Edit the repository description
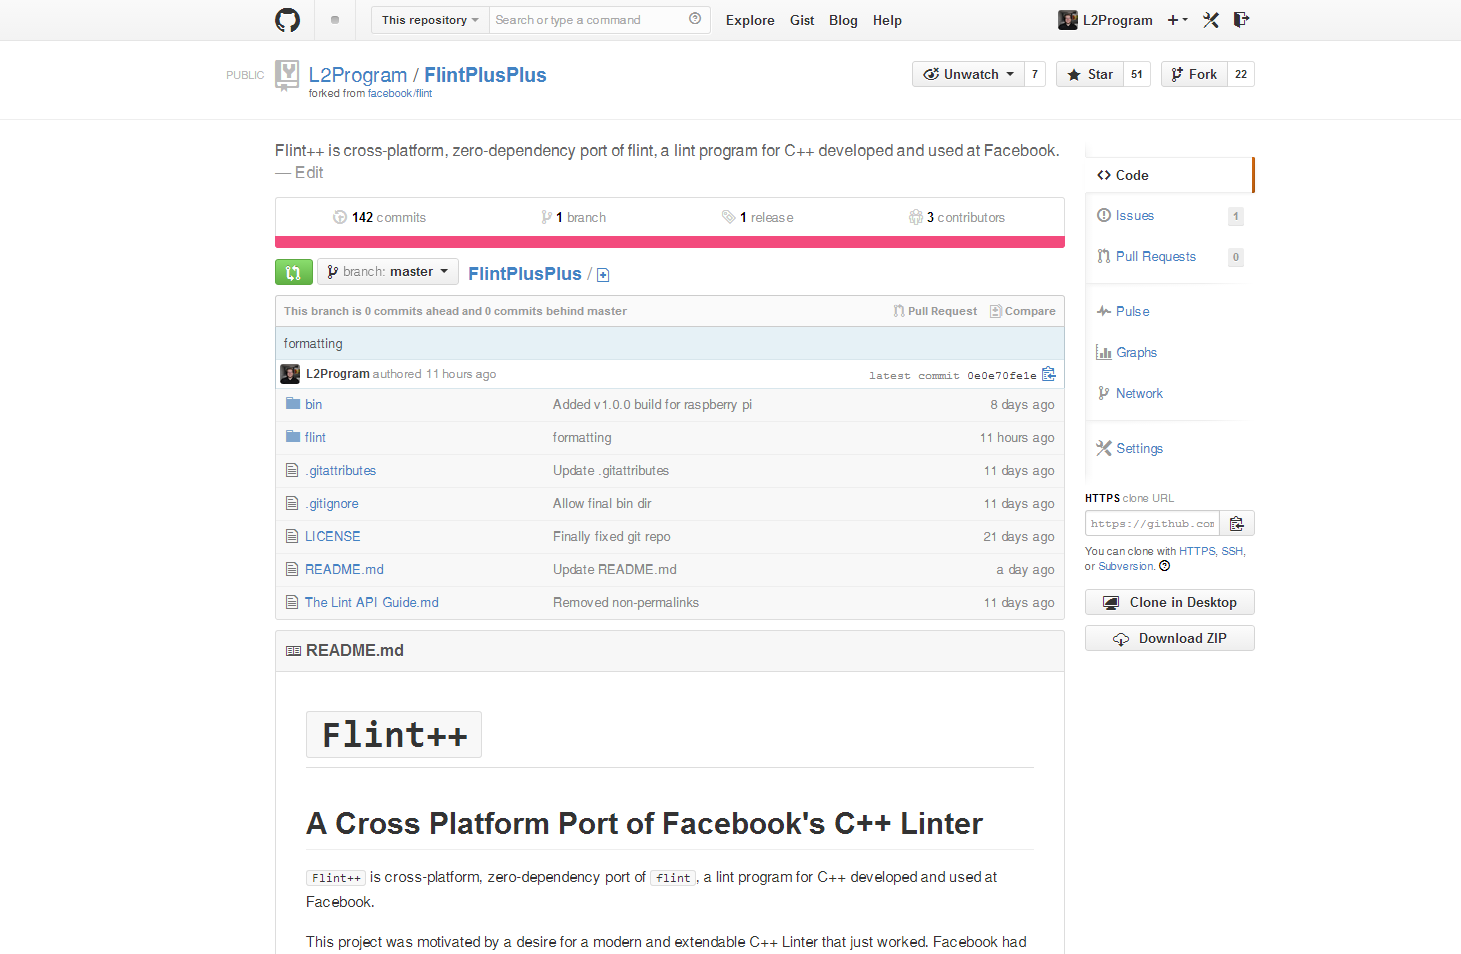The width and height of the screenshot is (1461, 954). coord(309,173)
